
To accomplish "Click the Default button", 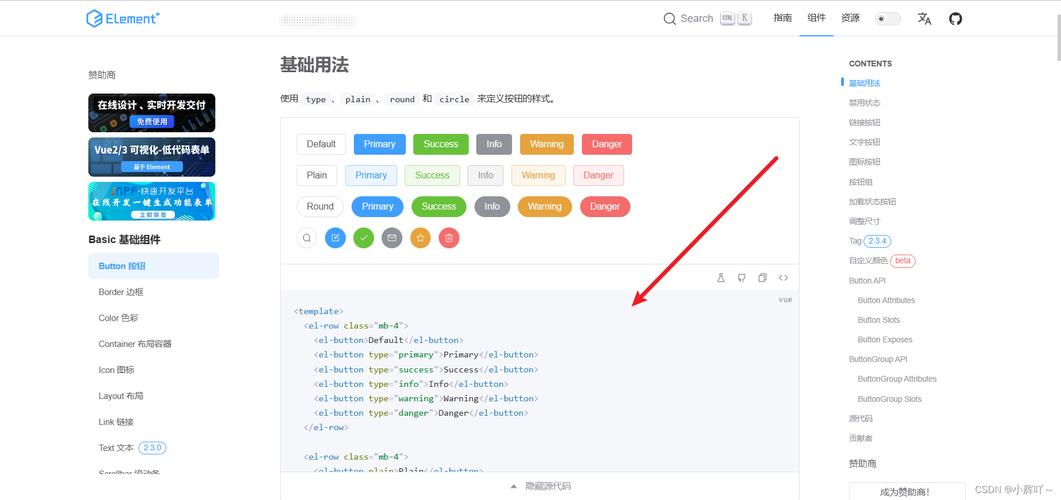I will tap(321, 144).
